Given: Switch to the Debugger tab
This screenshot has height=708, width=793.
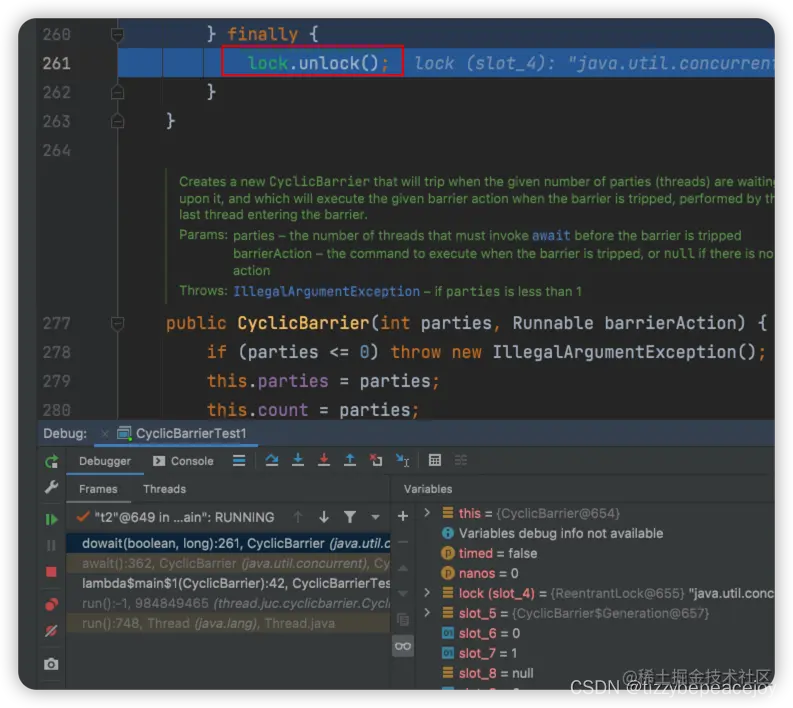Looking at the screenshot, I should click(105, 461).
